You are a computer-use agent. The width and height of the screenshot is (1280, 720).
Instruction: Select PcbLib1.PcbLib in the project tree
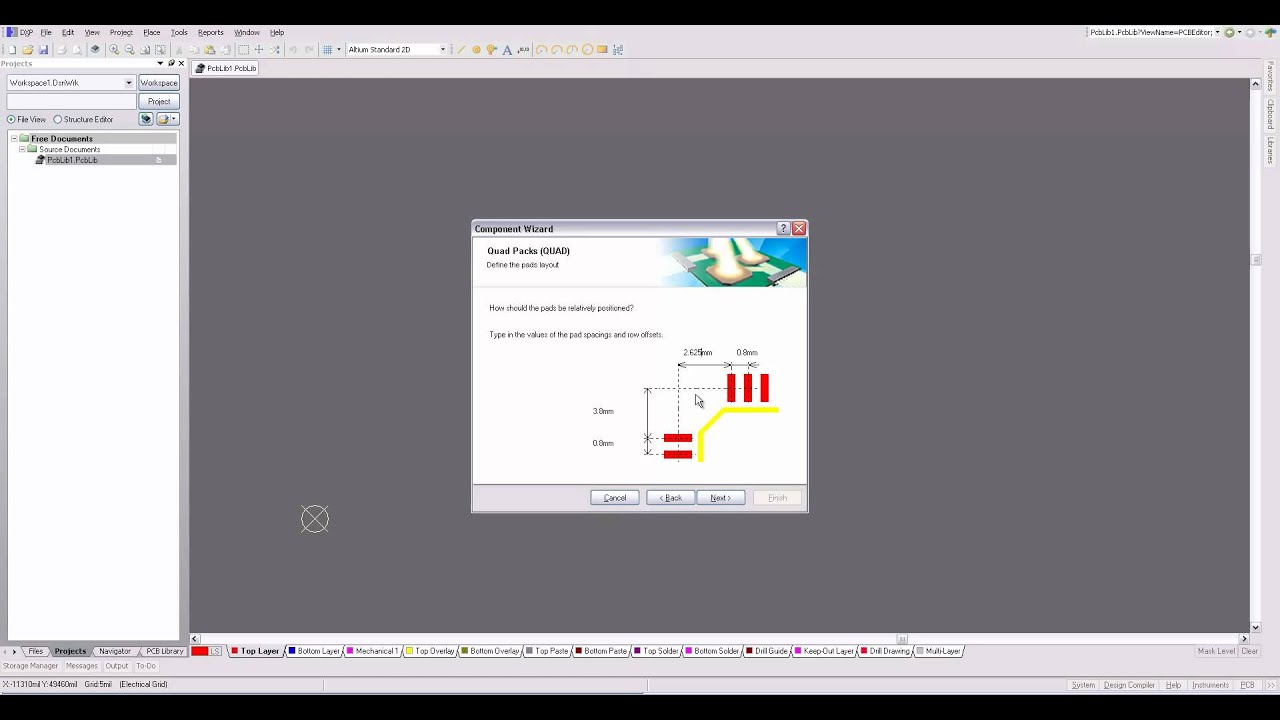pyautogui.click(x=72, y=160)
